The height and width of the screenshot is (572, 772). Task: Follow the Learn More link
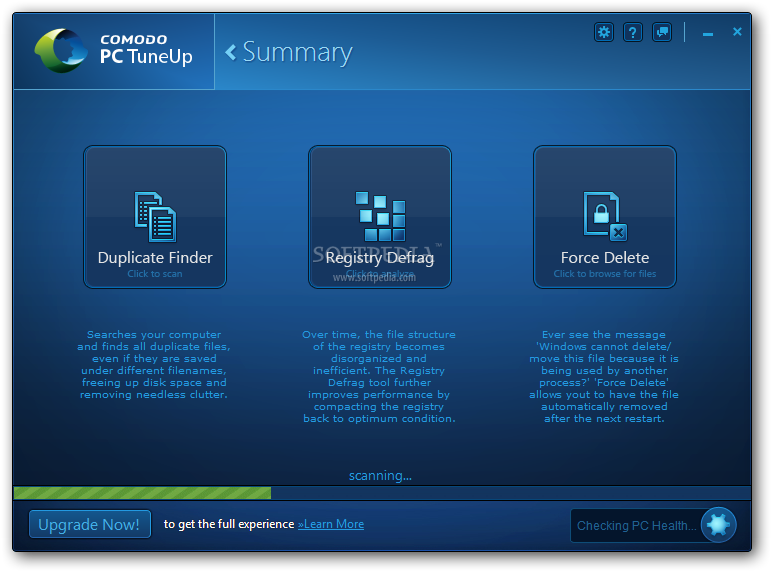(x=331, y=524)
